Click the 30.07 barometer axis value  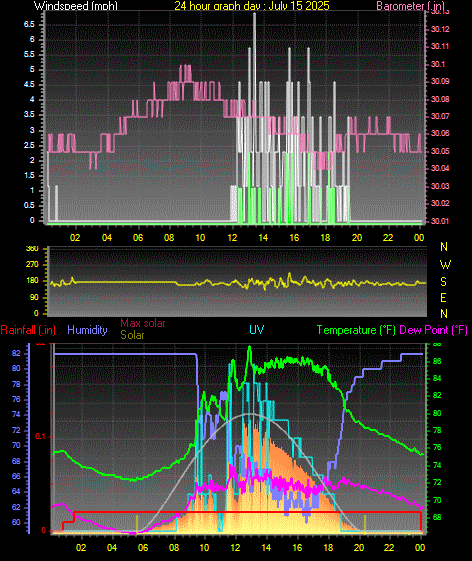click(440, 116)
